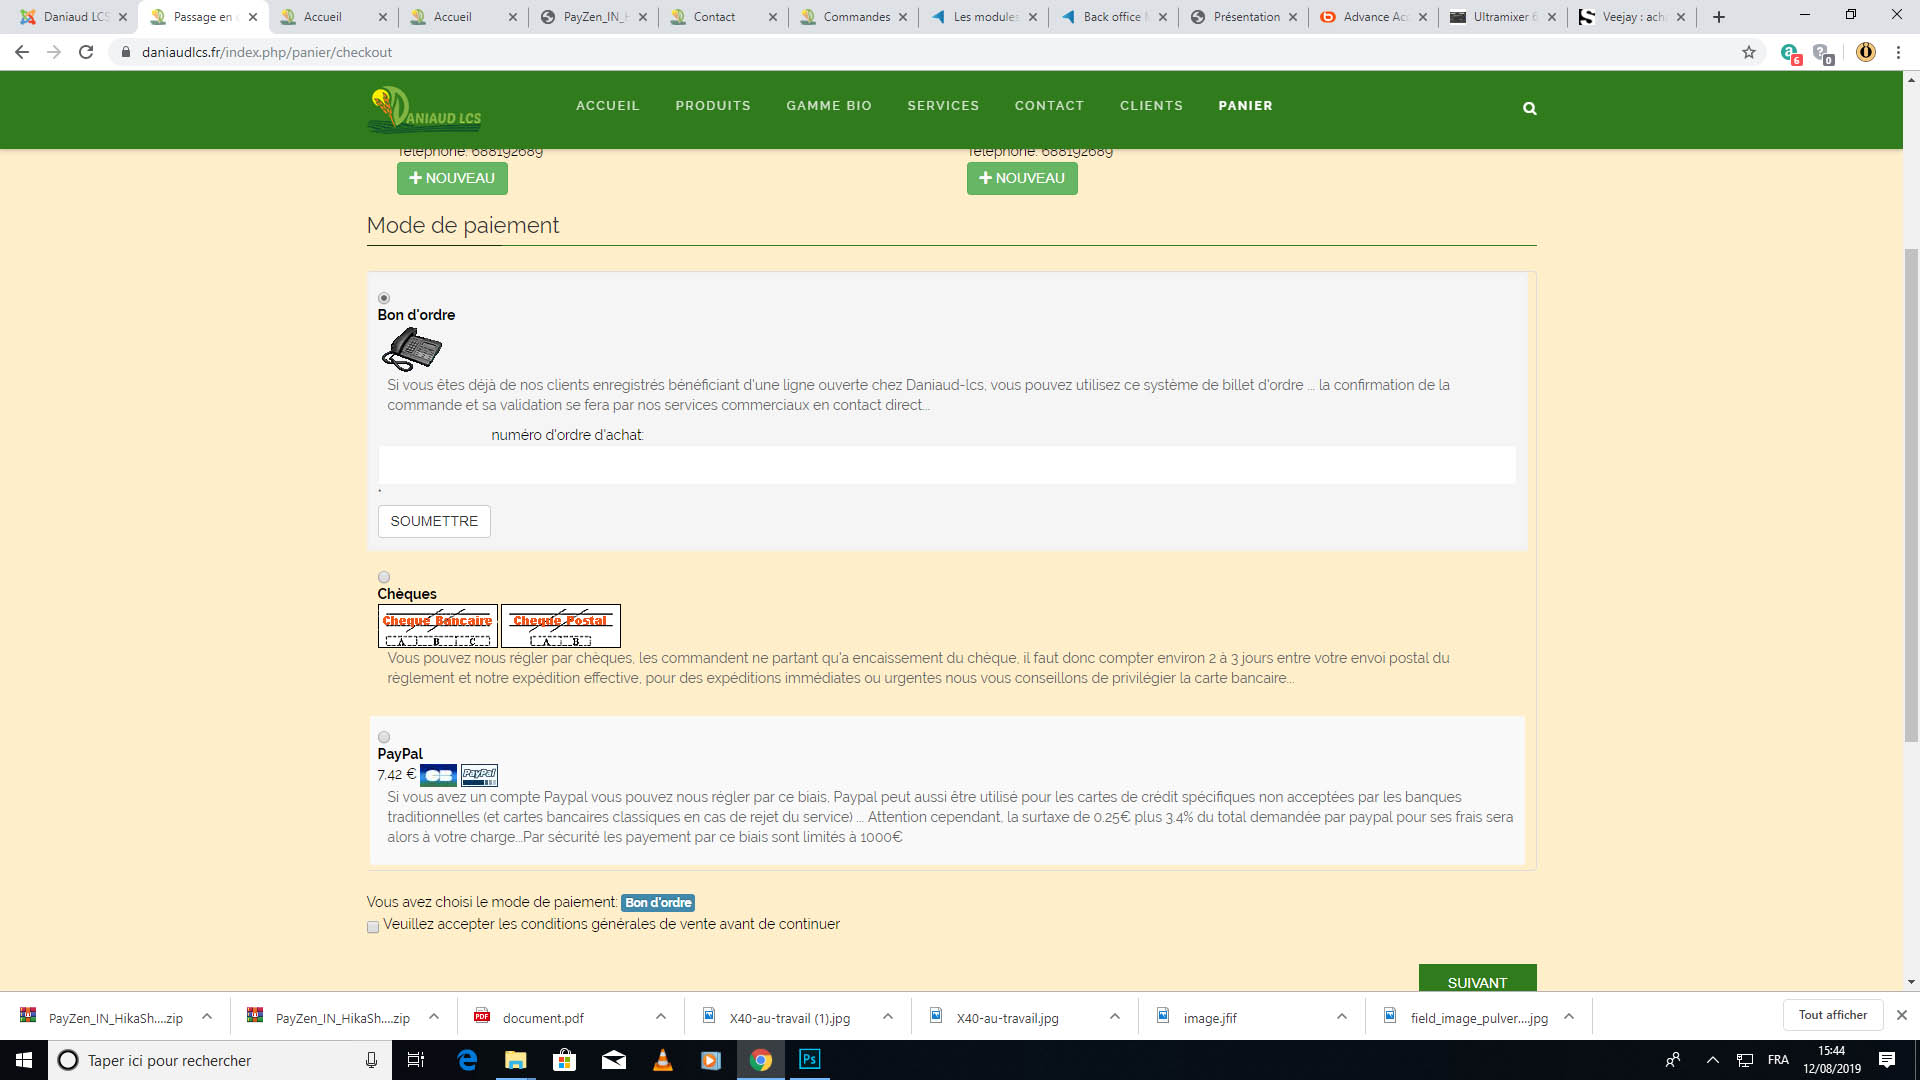Screen dimensions: 1920x1080
Task: Open Photoshop from the taskbar
Action: click(809, 1059)
